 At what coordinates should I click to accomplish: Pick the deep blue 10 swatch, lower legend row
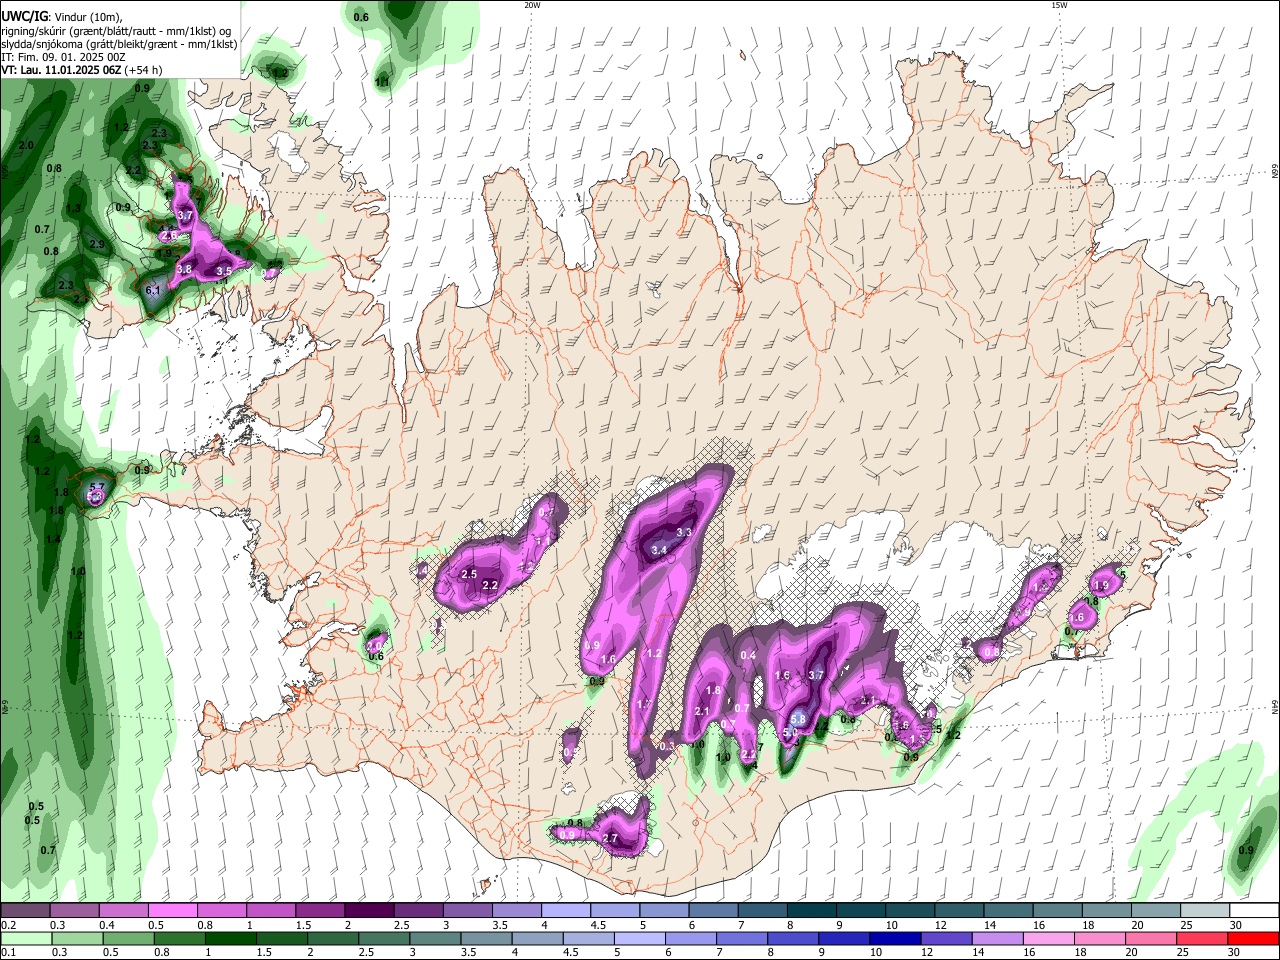(894, 938)
